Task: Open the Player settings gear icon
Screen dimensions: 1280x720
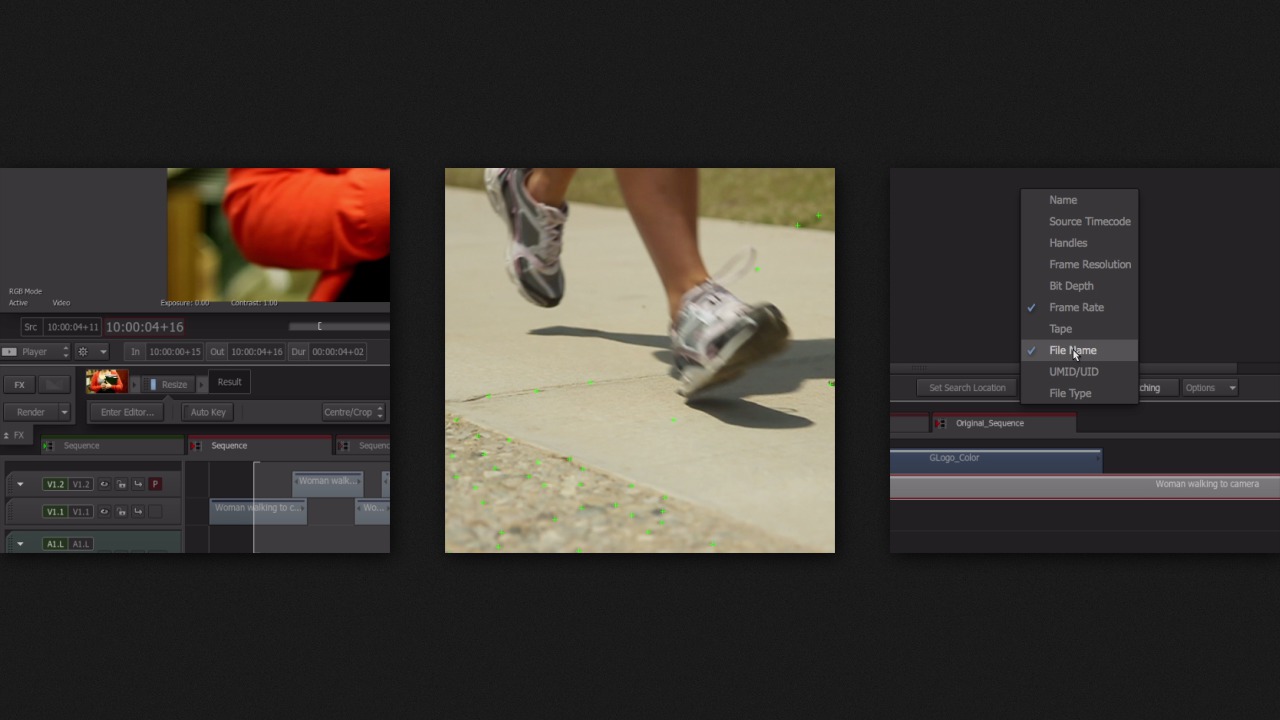Action: click(x=84, y=351)
